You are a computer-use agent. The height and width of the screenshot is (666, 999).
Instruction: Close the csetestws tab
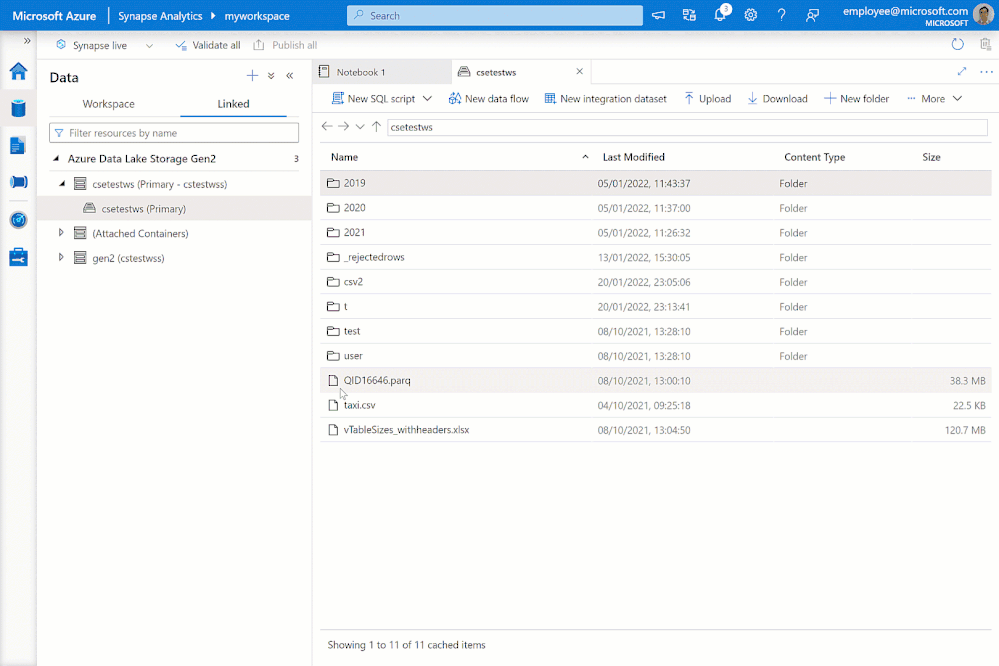[579, 71]
